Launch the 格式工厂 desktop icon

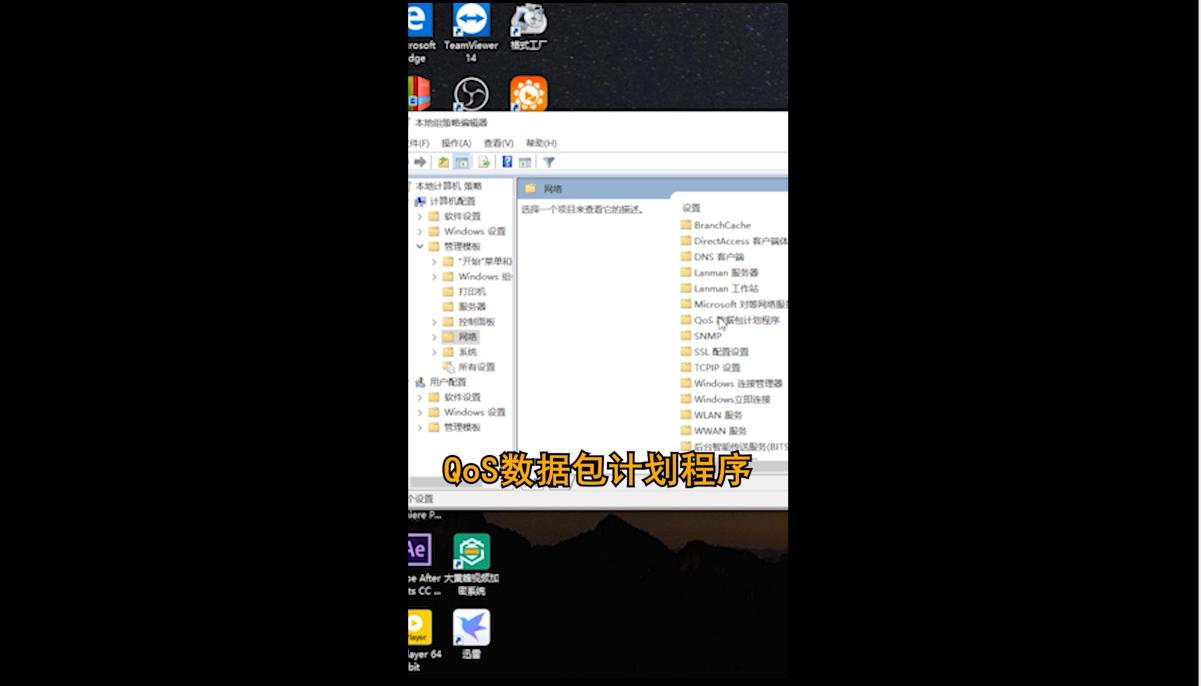click(527, 22)
